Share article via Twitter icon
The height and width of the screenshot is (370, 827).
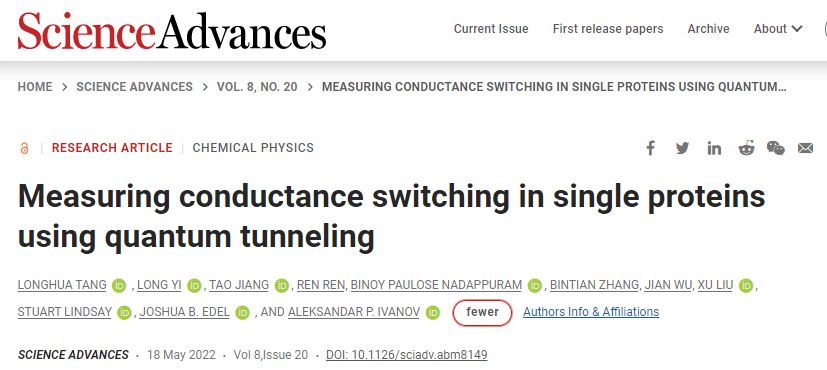(x=682, y=148)
